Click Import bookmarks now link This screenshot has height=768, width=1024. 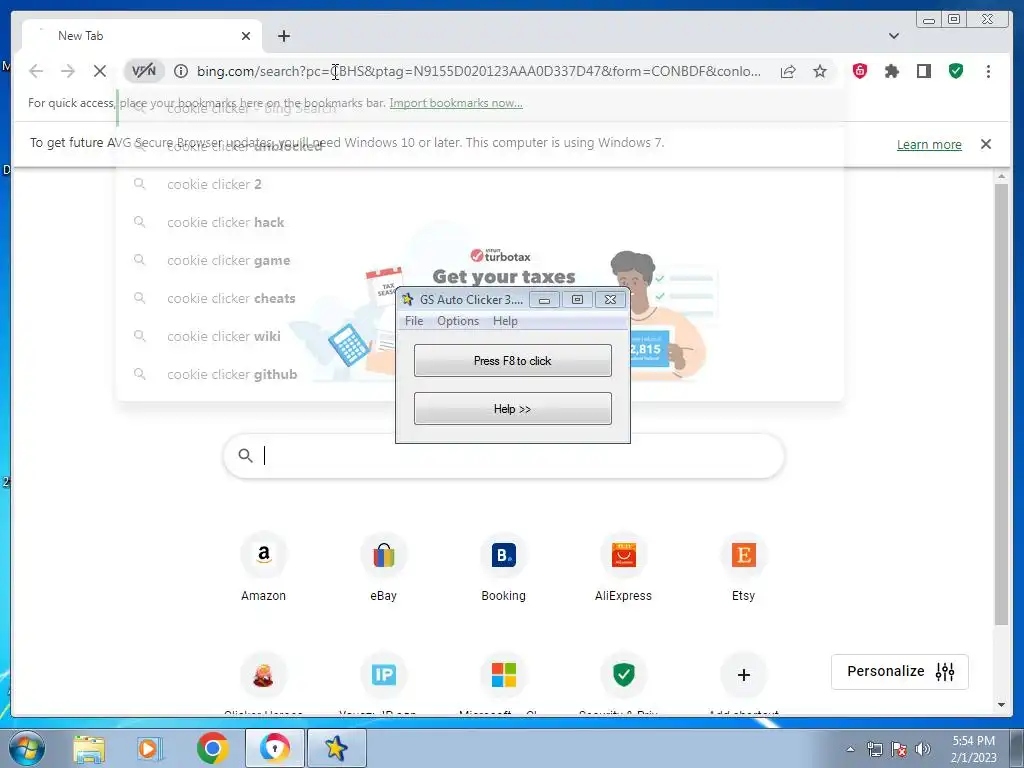pos(456,103)
